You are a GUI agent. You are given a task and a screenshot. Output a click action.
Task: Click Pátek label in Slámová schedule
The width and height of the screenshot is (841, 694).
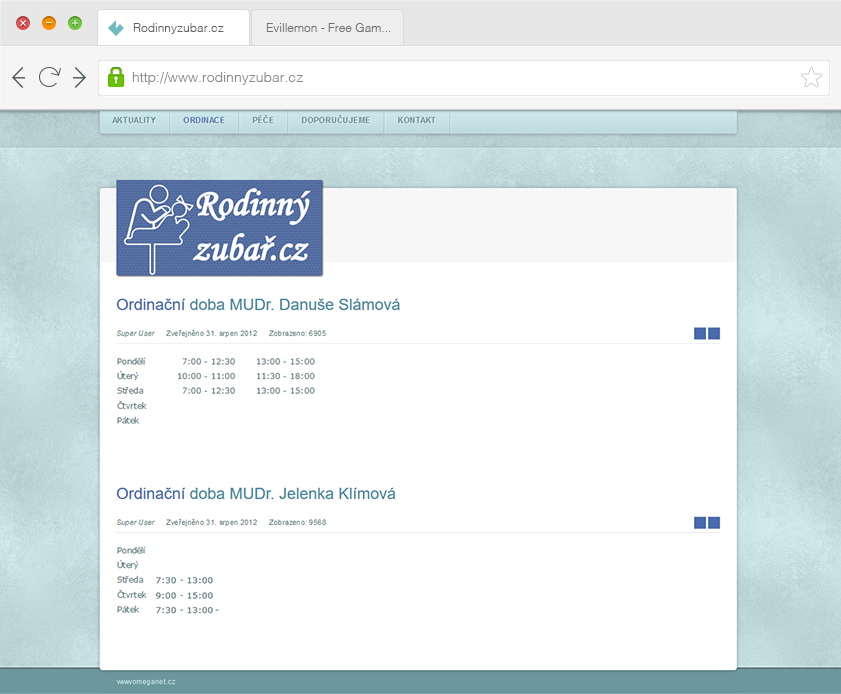(128, 420)
